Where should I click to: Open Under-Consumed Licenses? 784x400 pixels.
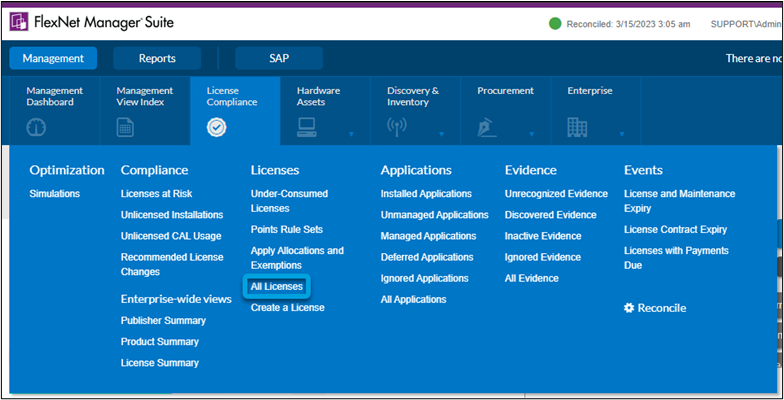pyautogui.click(x=290, y=200)
